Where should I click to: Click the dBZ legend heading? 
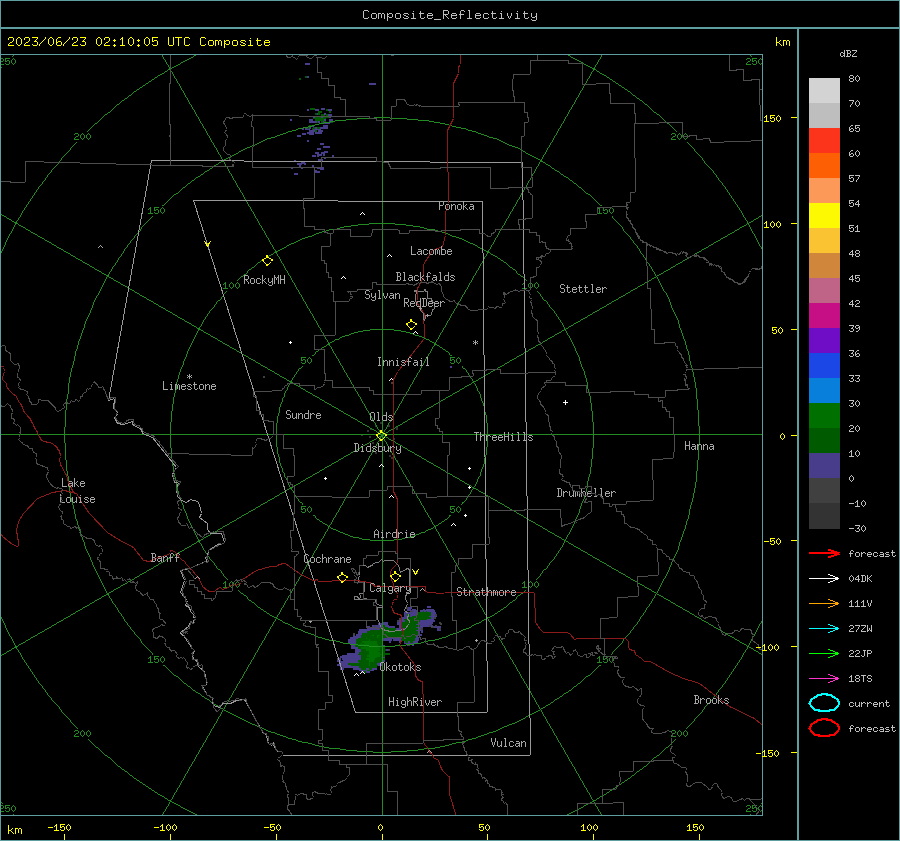click(x=848, y=54)
